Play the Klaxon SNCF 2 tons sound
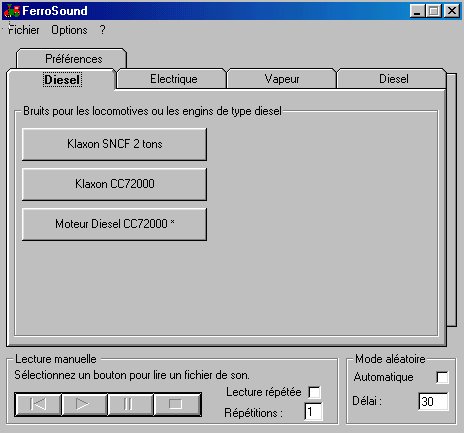This screenshot has width=464, height=433. pyautogui.click(x=114, y=144)
